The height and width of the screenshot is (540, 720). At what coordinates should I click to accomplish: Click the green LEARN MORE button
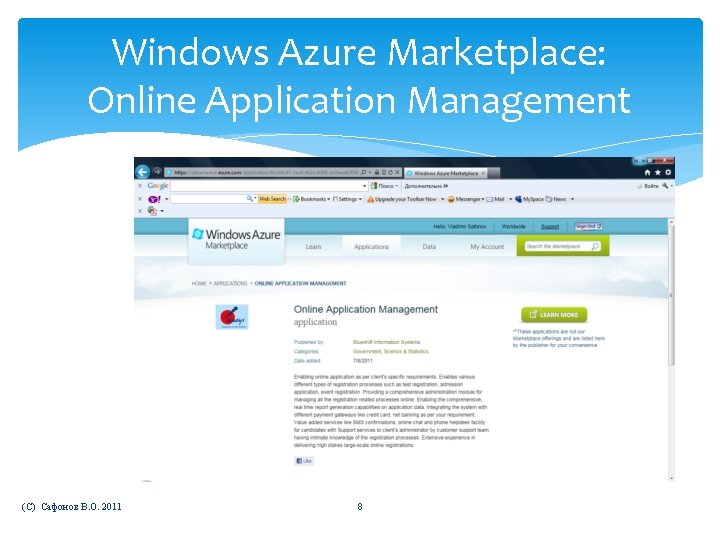pos(554,315)
